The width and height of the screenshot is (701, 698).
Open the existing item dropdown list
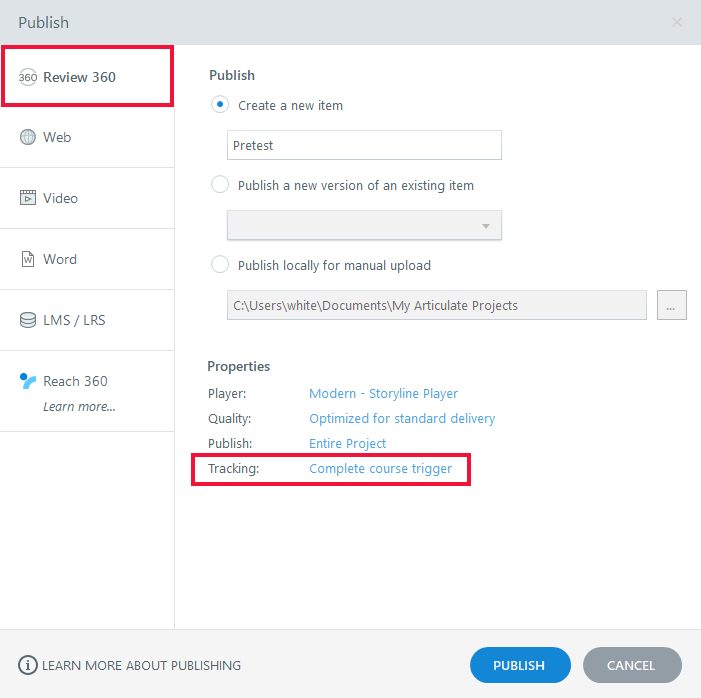click(x=364, y=225)
